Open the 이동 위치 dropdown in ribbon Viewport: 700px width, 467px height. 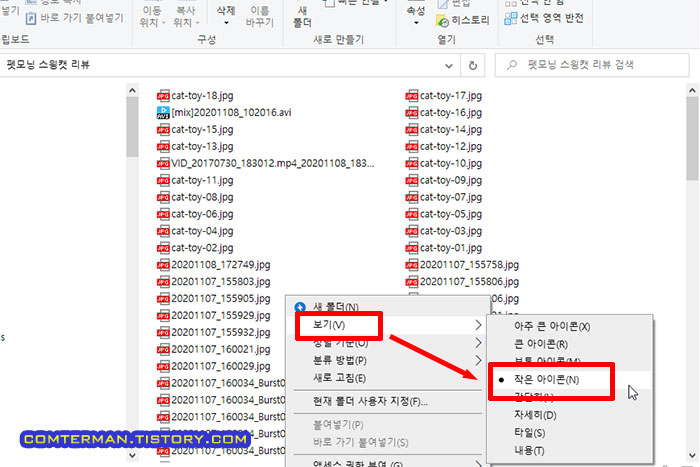(x=152, y=16)
